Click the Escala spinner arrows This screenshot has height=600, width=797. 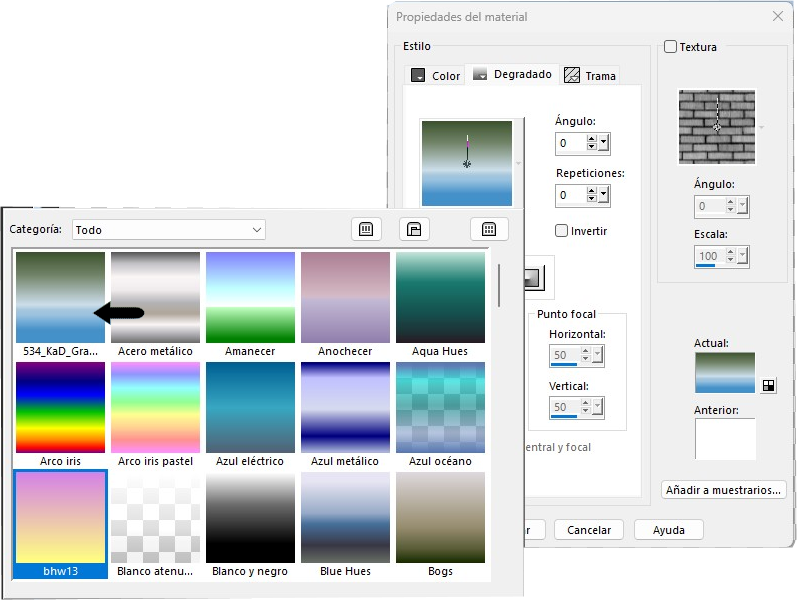(x=730, y=256)
